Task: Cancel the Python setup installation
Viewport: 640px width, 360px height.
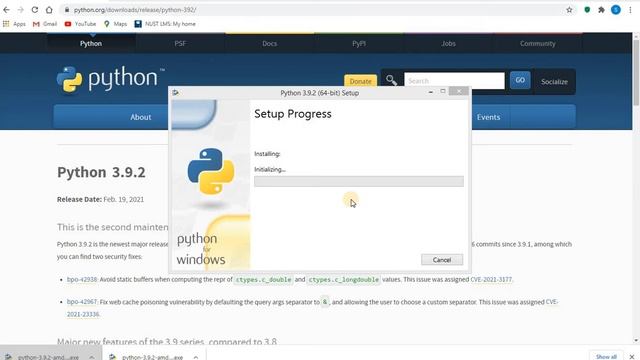Action: coord(442,260)
